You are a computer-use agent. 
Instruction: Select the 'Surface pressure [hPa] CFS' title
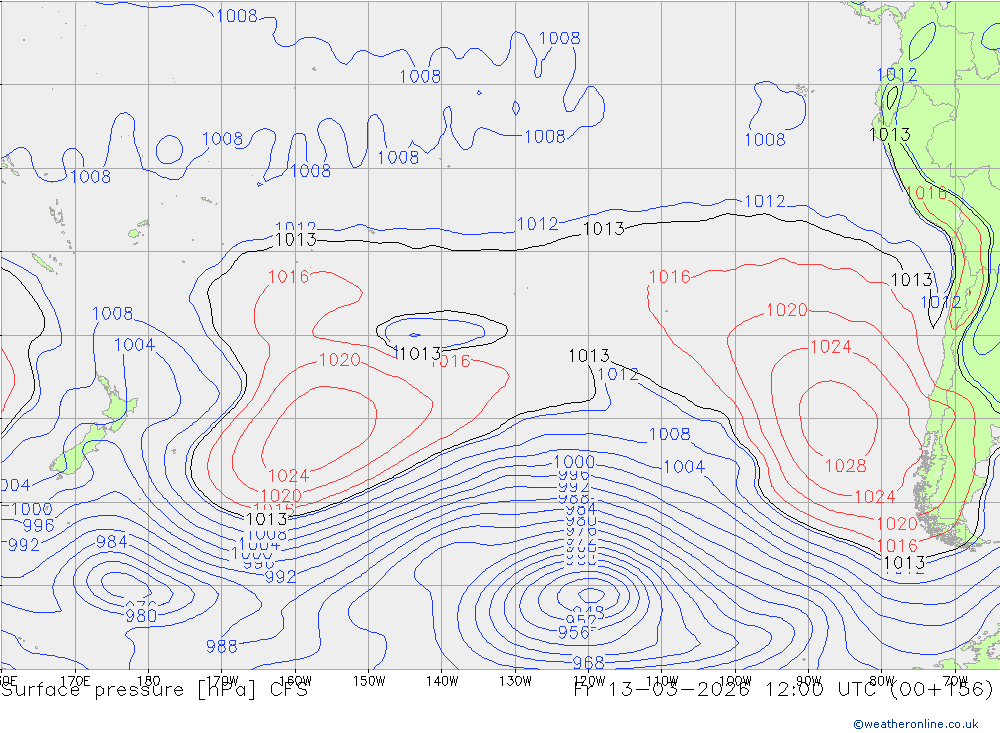pos(154,690)
